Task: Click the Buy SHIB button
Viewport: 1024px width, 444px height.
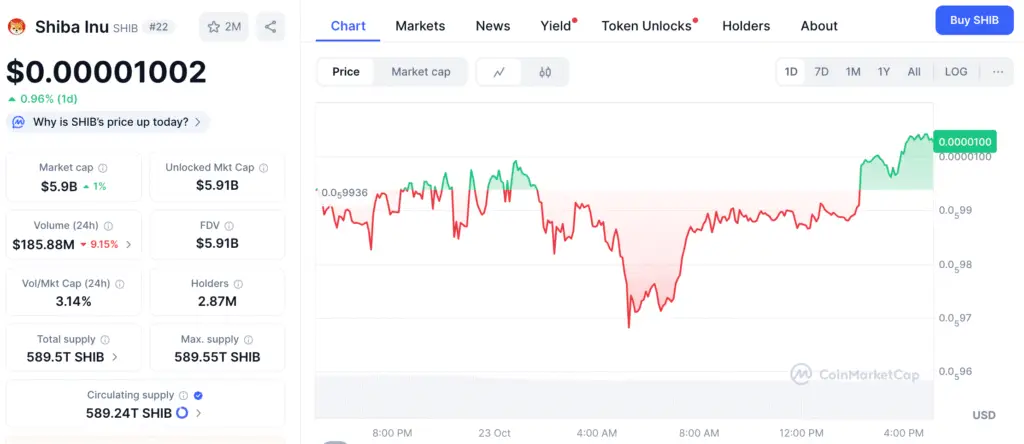Action: tap(974, 20)
